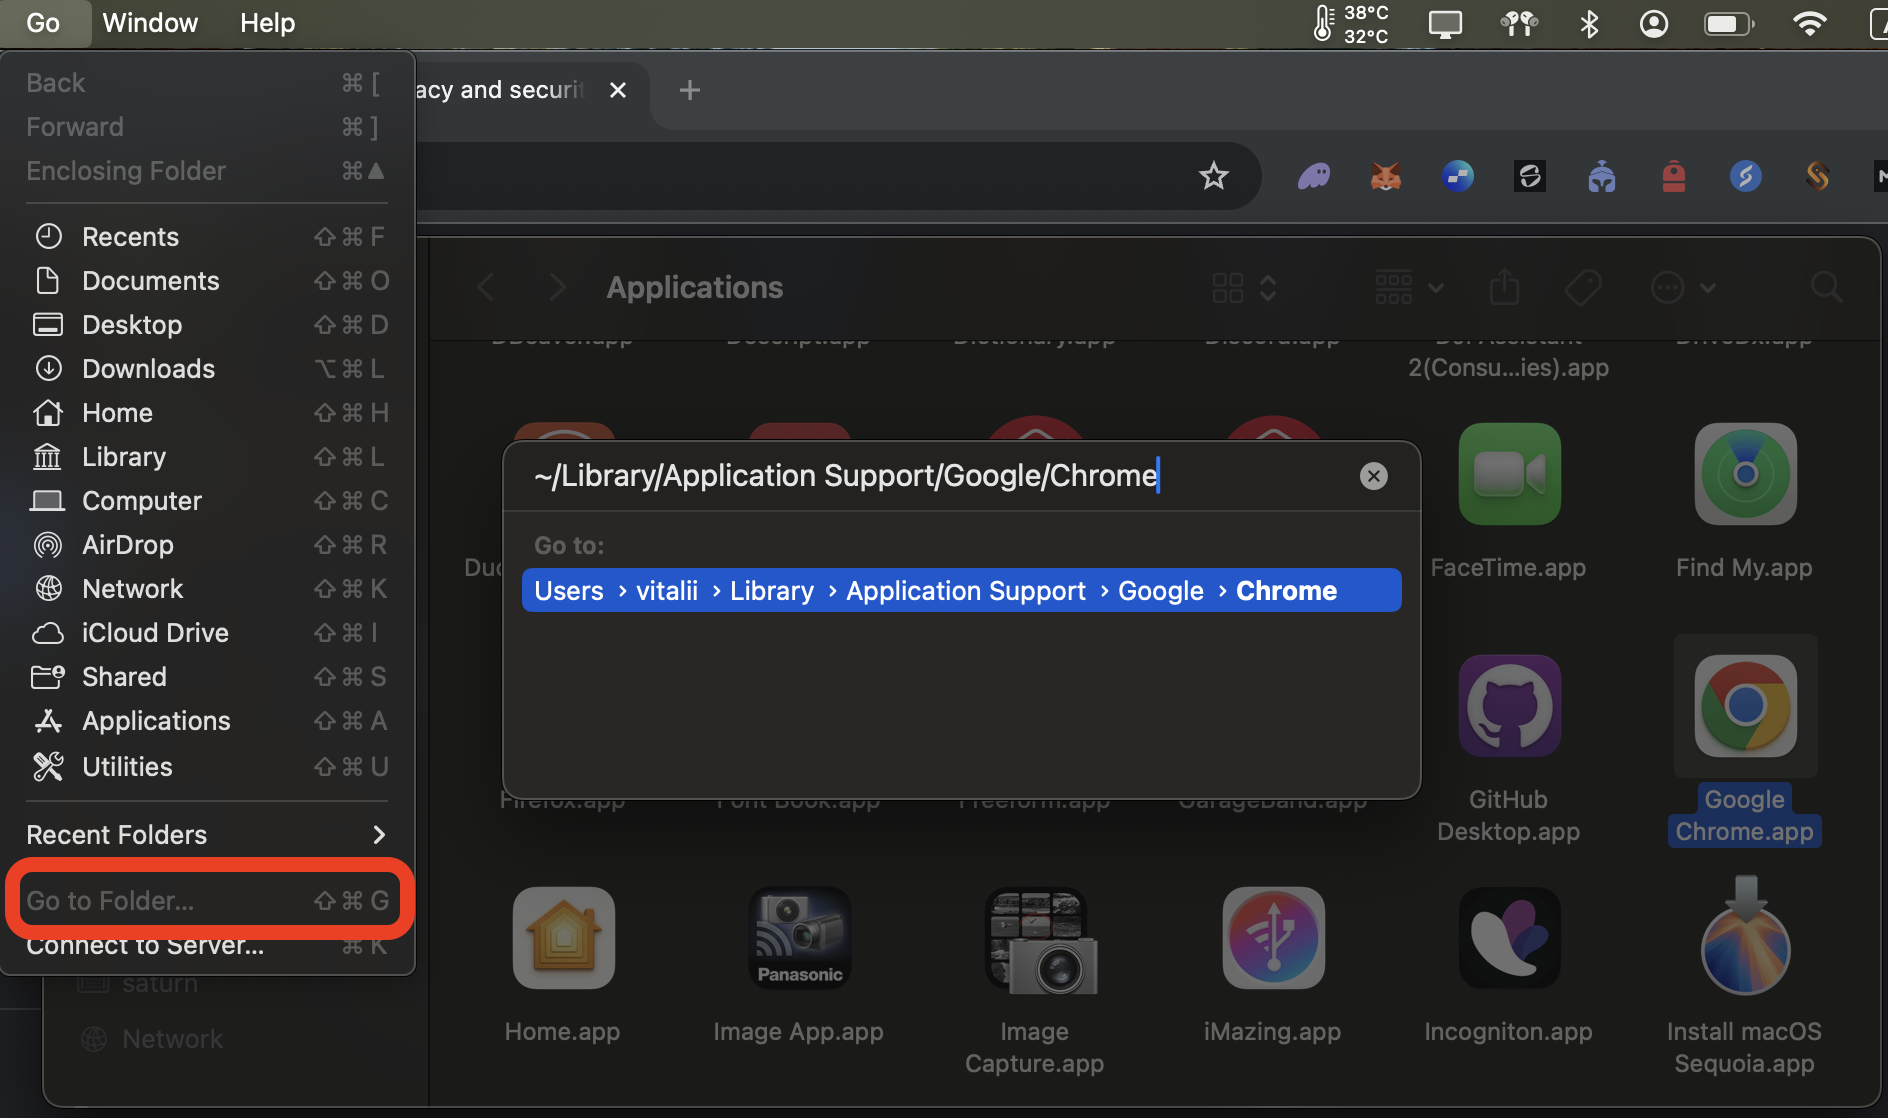Go forward in Finder window

(x=558, y=288)
